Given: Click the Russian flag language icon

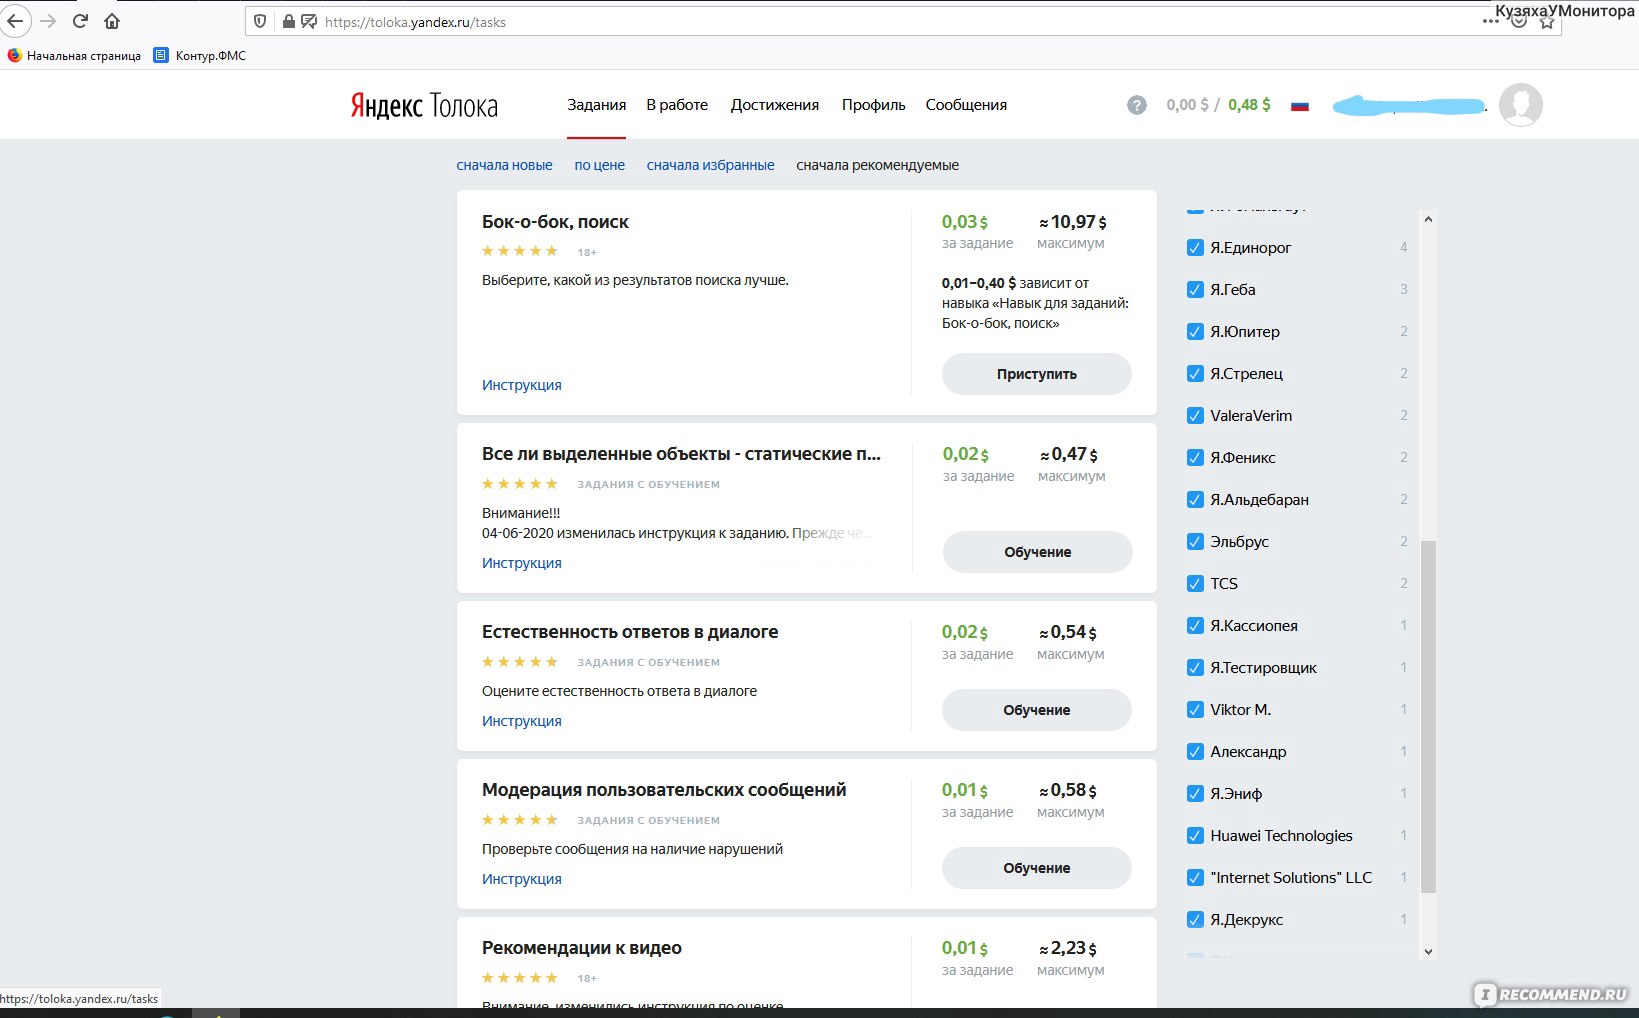Looking at the screenshot, I should pos(1300,105).
